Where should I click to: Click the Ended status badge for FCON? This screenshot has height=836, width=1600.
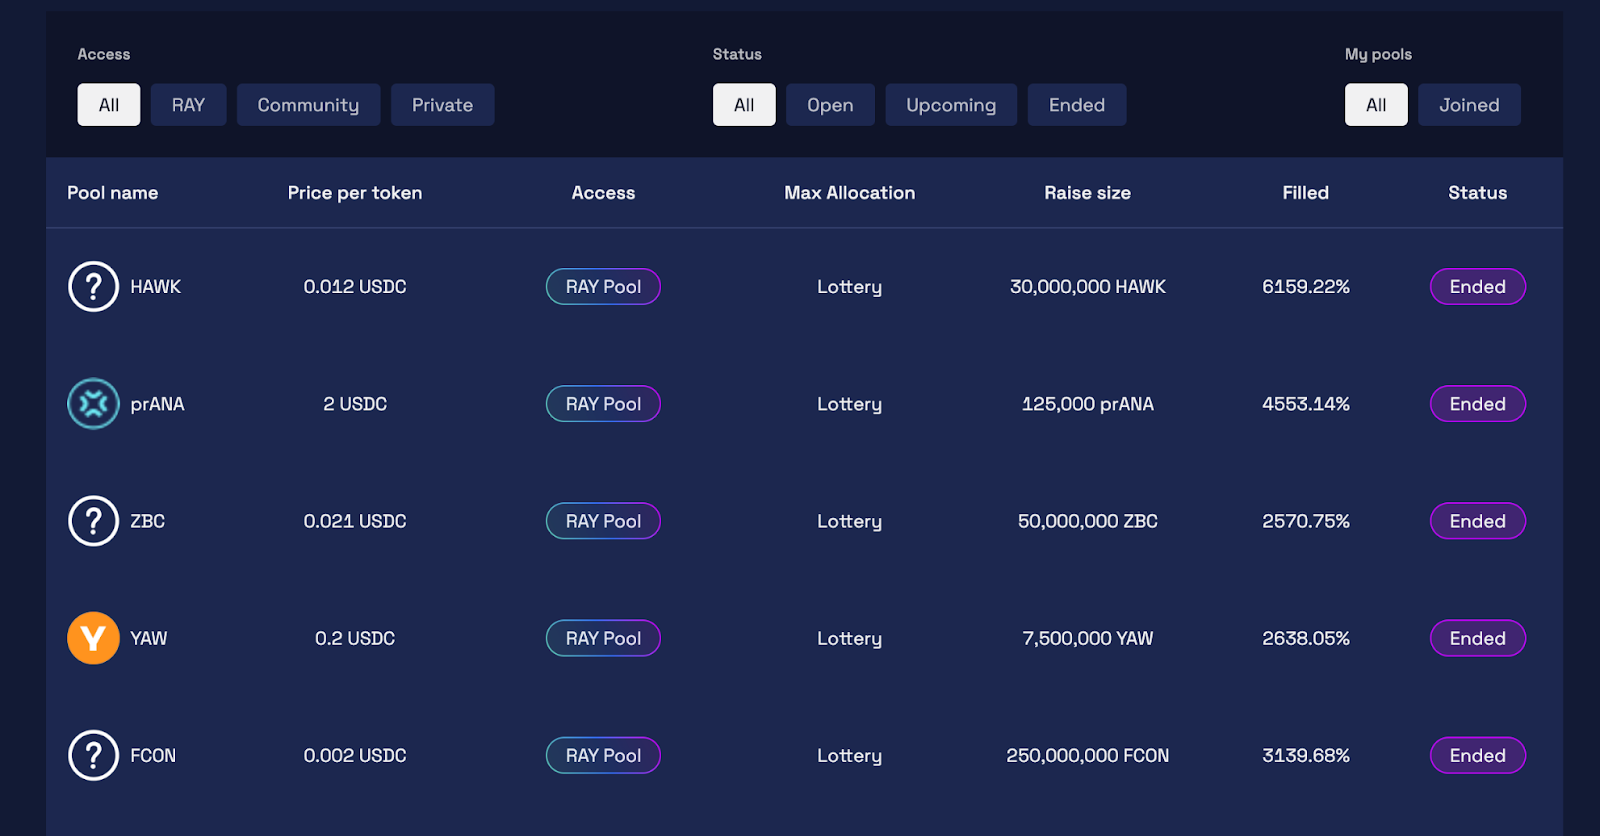click(x=1478, y=755)
